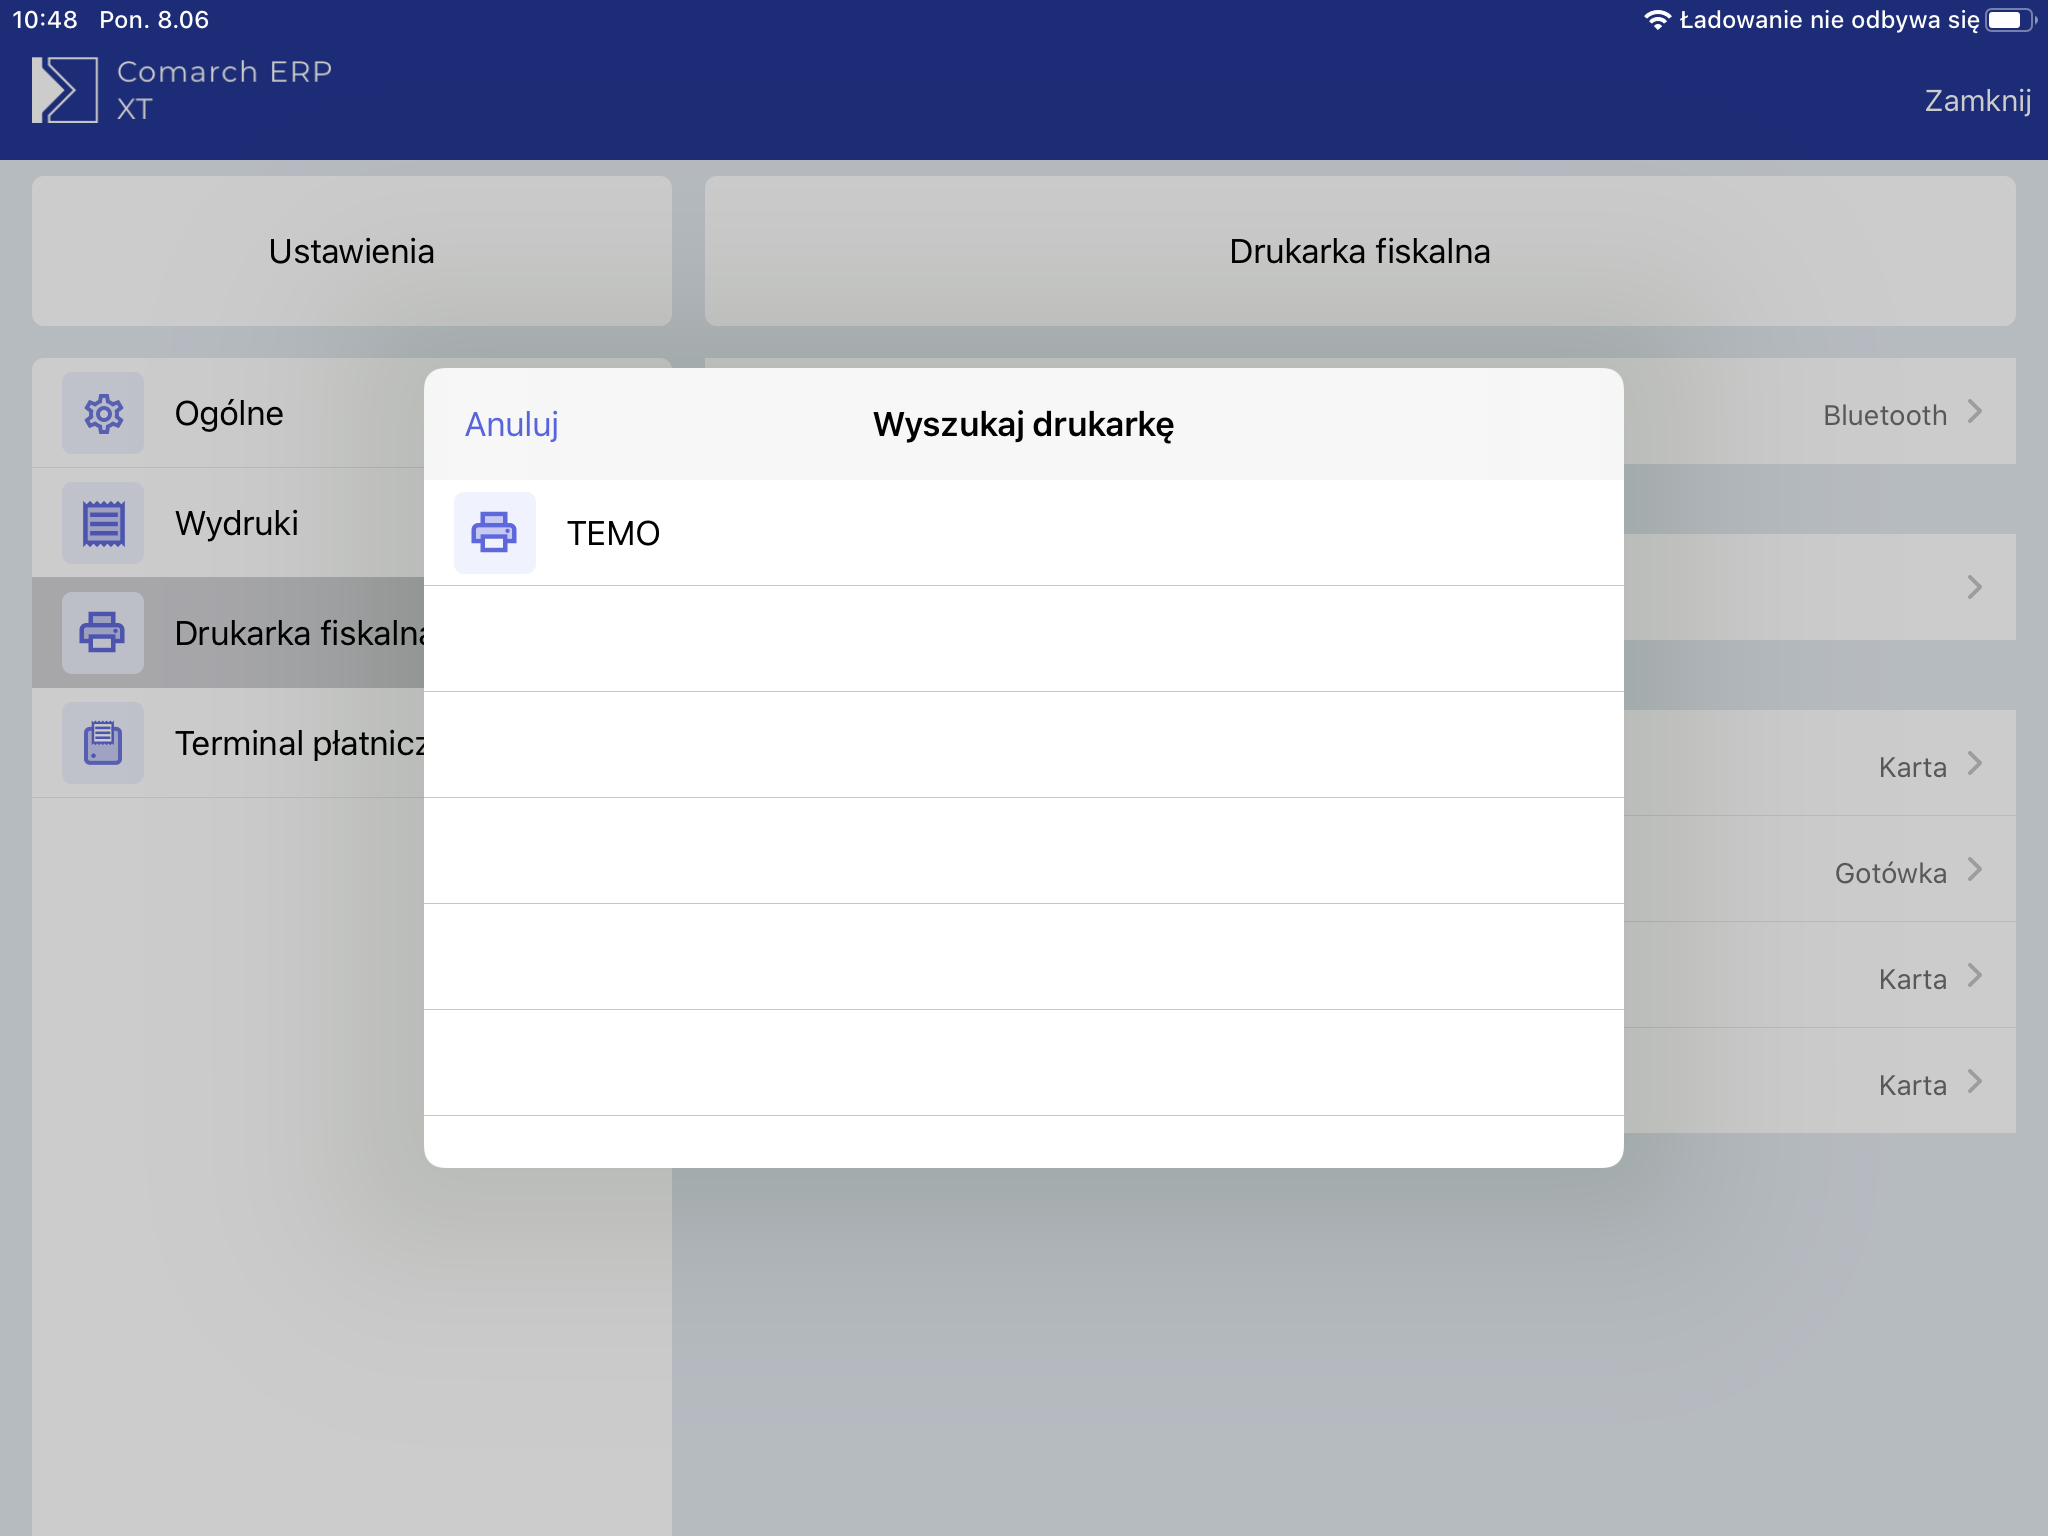The image size is (2048, 1536).
Task: Click the Drukarka fiskalna sidebar printer icon
Action: tap(103, 633)
